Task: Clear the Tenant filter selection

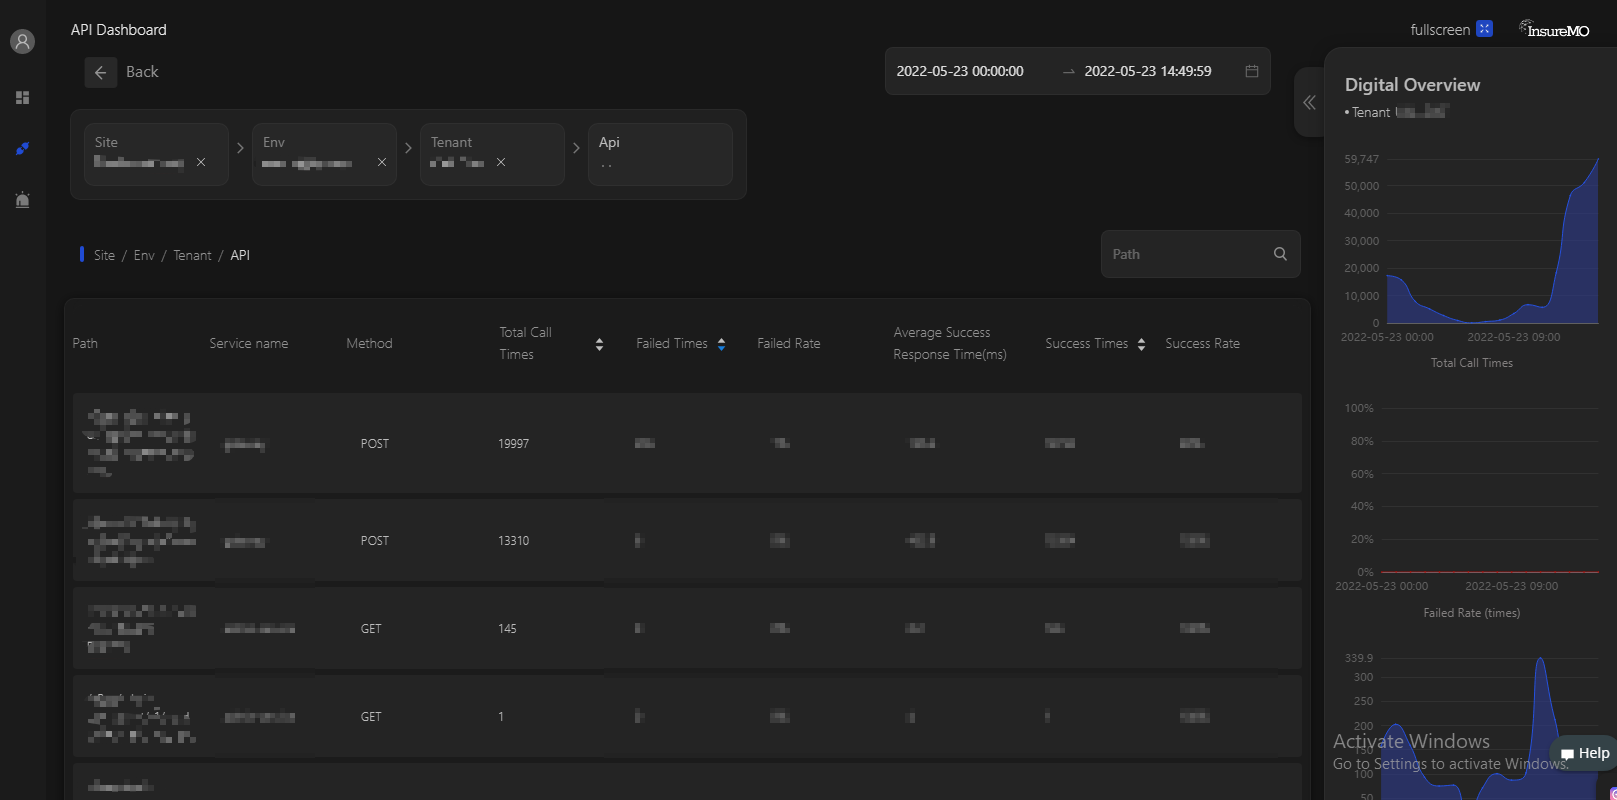Action: coord(501,162)
